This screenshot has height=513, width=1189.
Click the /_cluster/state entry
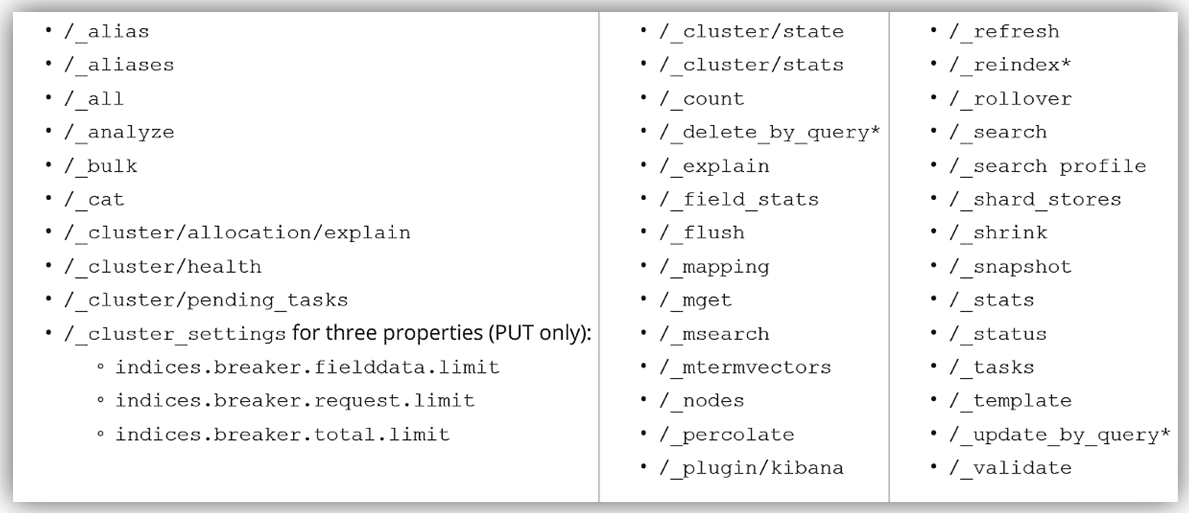click(751, 31)
